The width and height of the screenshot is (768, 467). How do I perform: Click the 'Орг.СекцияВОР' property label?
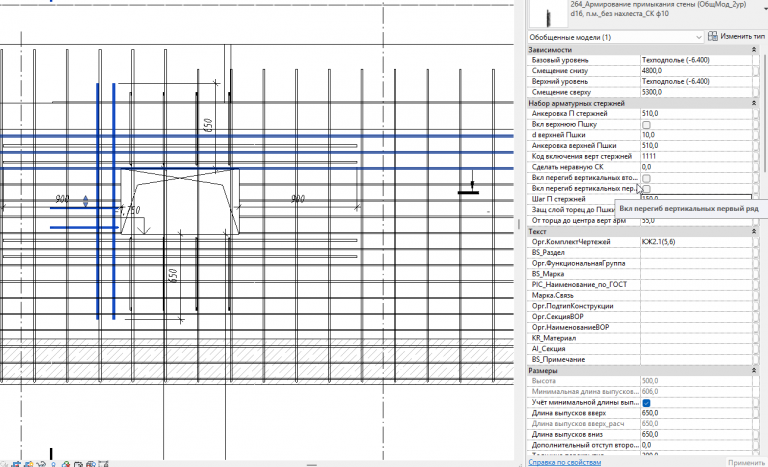tap(557, 317)
